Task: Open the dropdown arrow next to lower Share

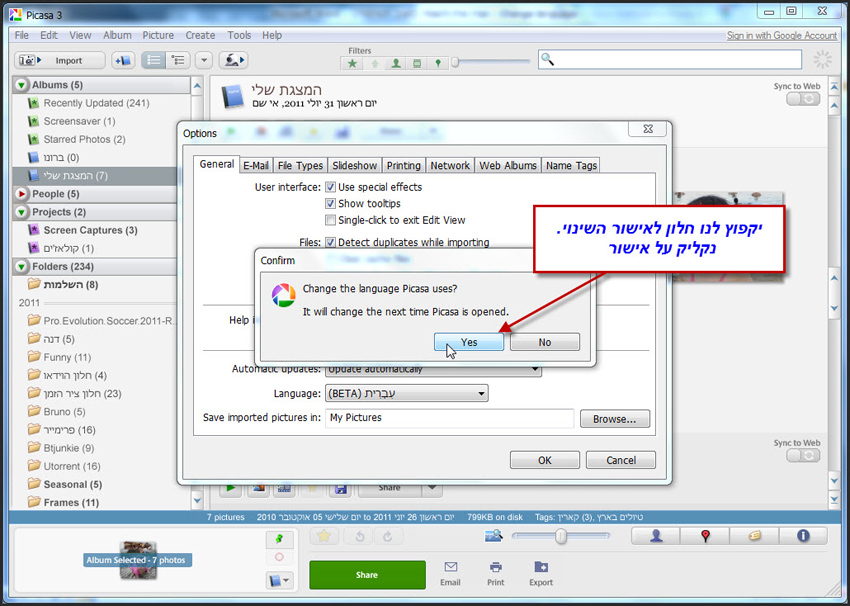Action: 432,488
